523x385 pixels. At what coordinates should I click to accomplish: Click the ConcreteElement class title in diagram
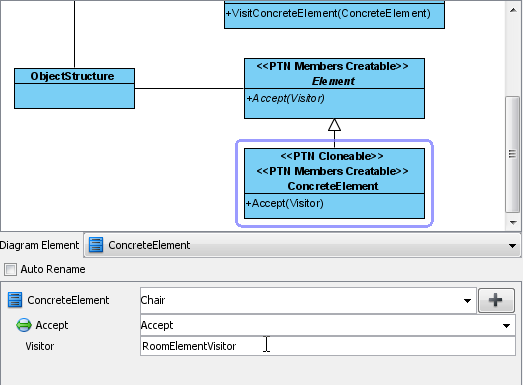pos(333,186)
